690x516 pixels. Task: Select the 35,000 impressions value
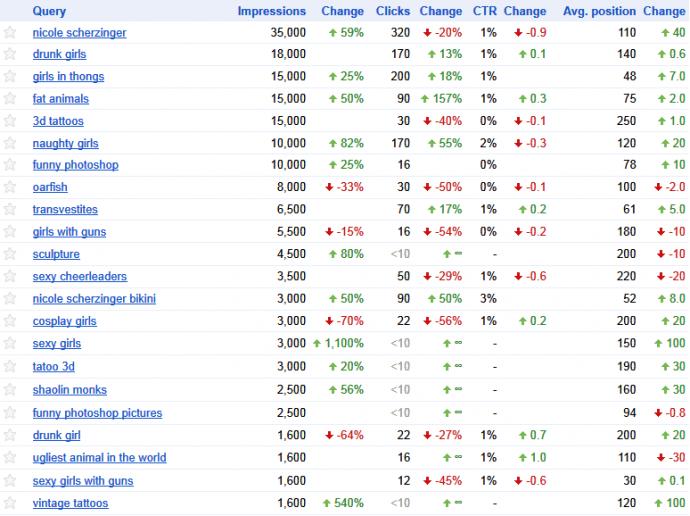(288, 33)
